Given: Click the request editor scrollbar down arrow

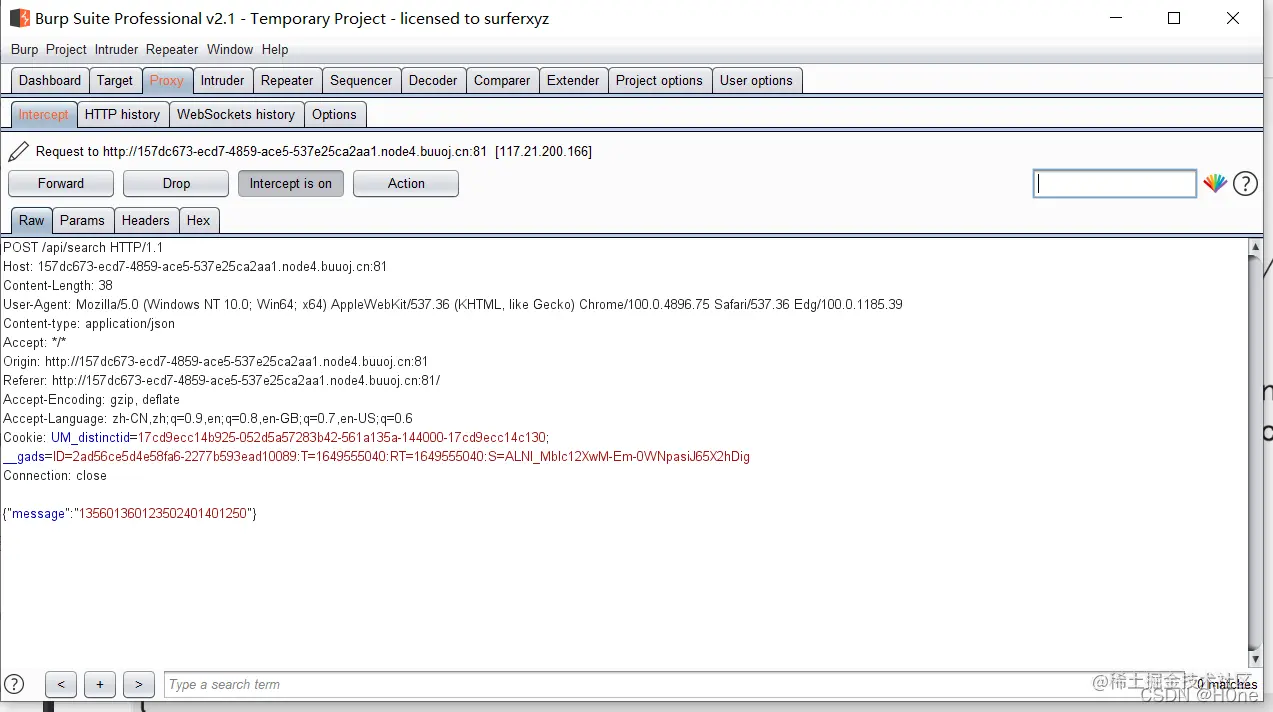Looking at the screenshot, I should coord(1255,660).
